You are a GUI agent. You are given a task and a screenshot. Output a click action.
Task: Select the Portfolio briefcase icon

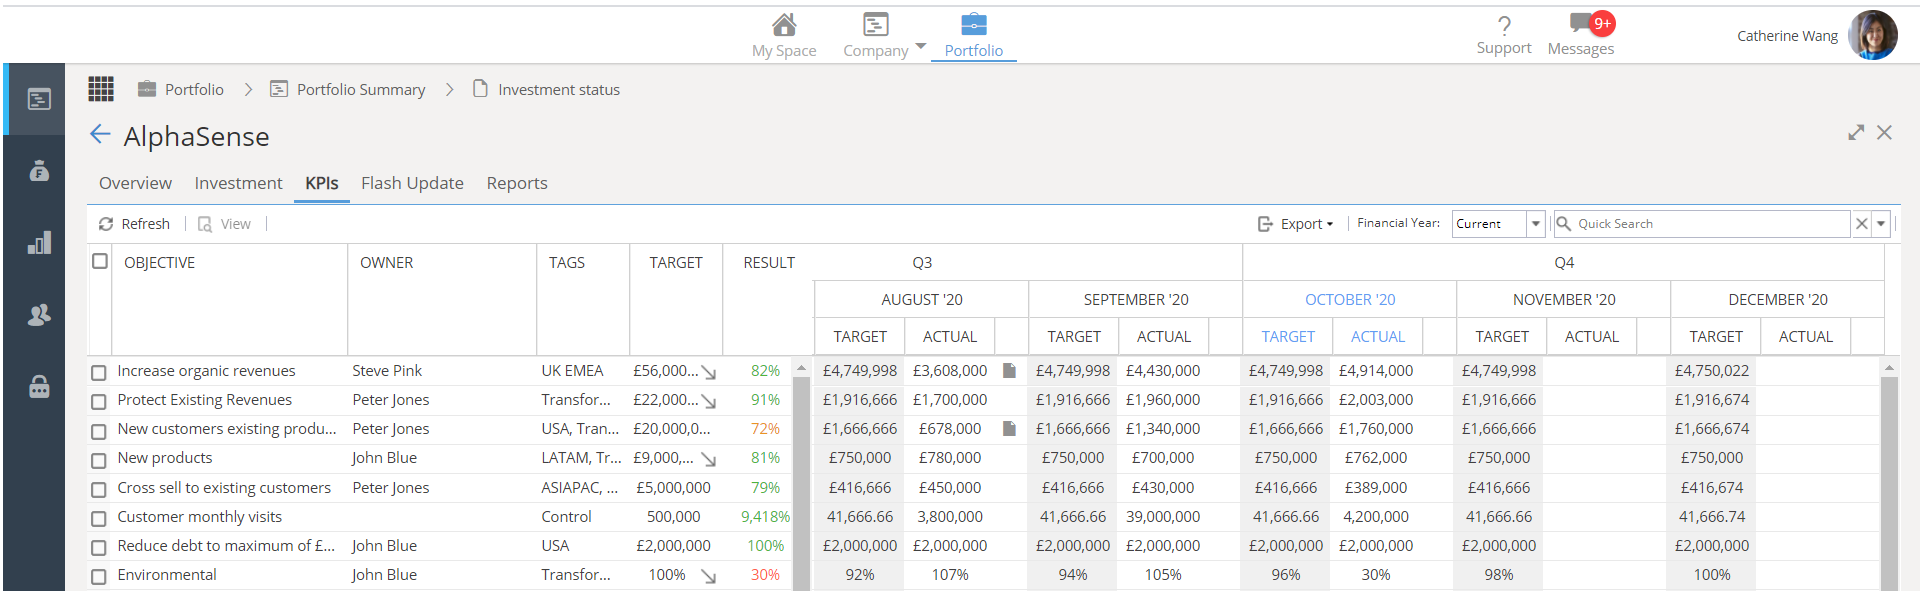pos(973,24)
